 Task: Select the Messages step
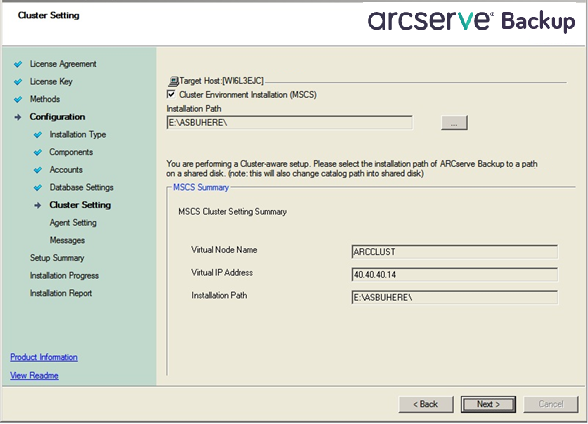(x=67, y=240)
